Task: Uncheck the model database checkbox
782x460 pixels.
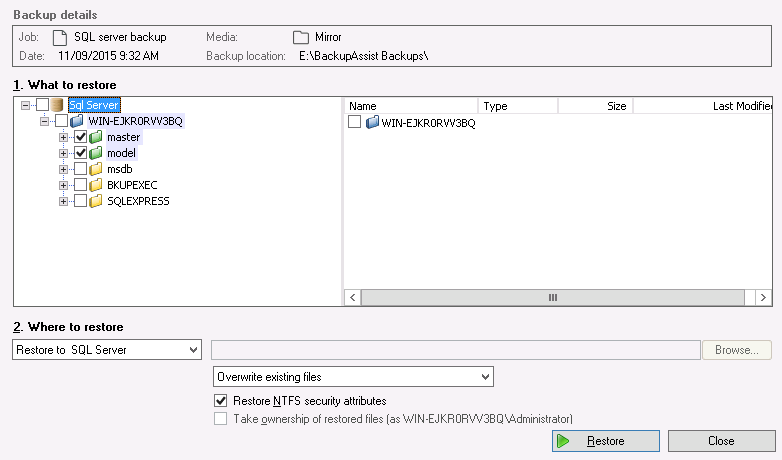Action: 80,153
